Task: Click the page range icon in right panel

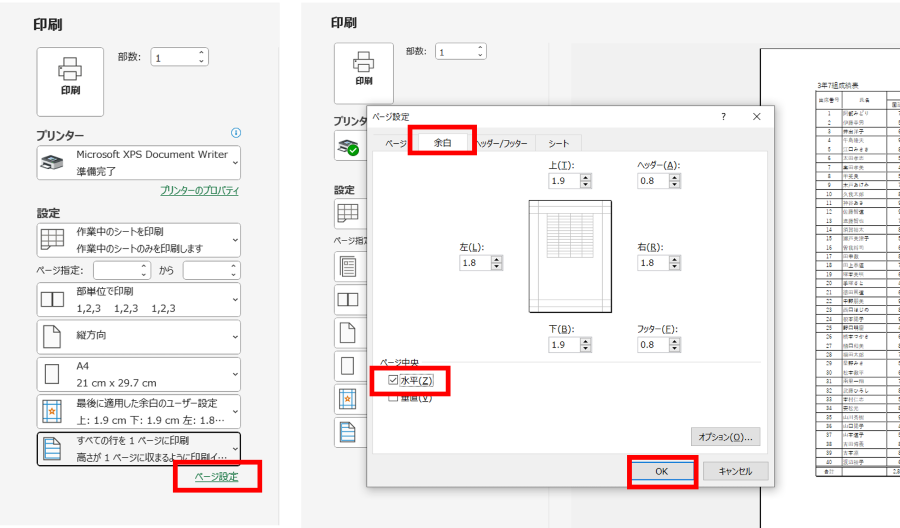Action: click(348, 267)
